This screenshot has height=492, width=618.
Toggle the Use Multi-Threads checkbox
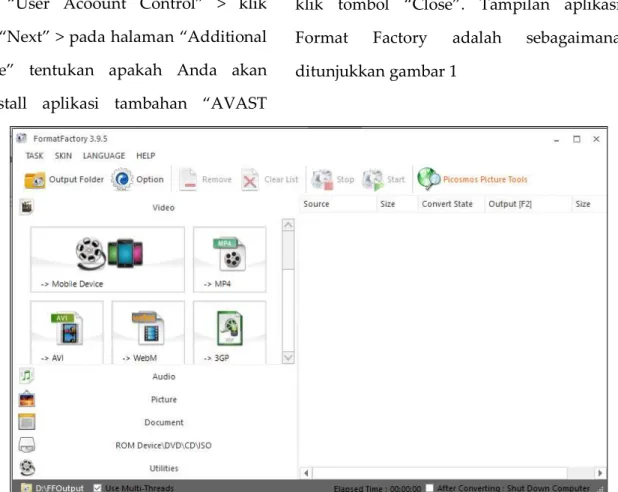point(97,488)
